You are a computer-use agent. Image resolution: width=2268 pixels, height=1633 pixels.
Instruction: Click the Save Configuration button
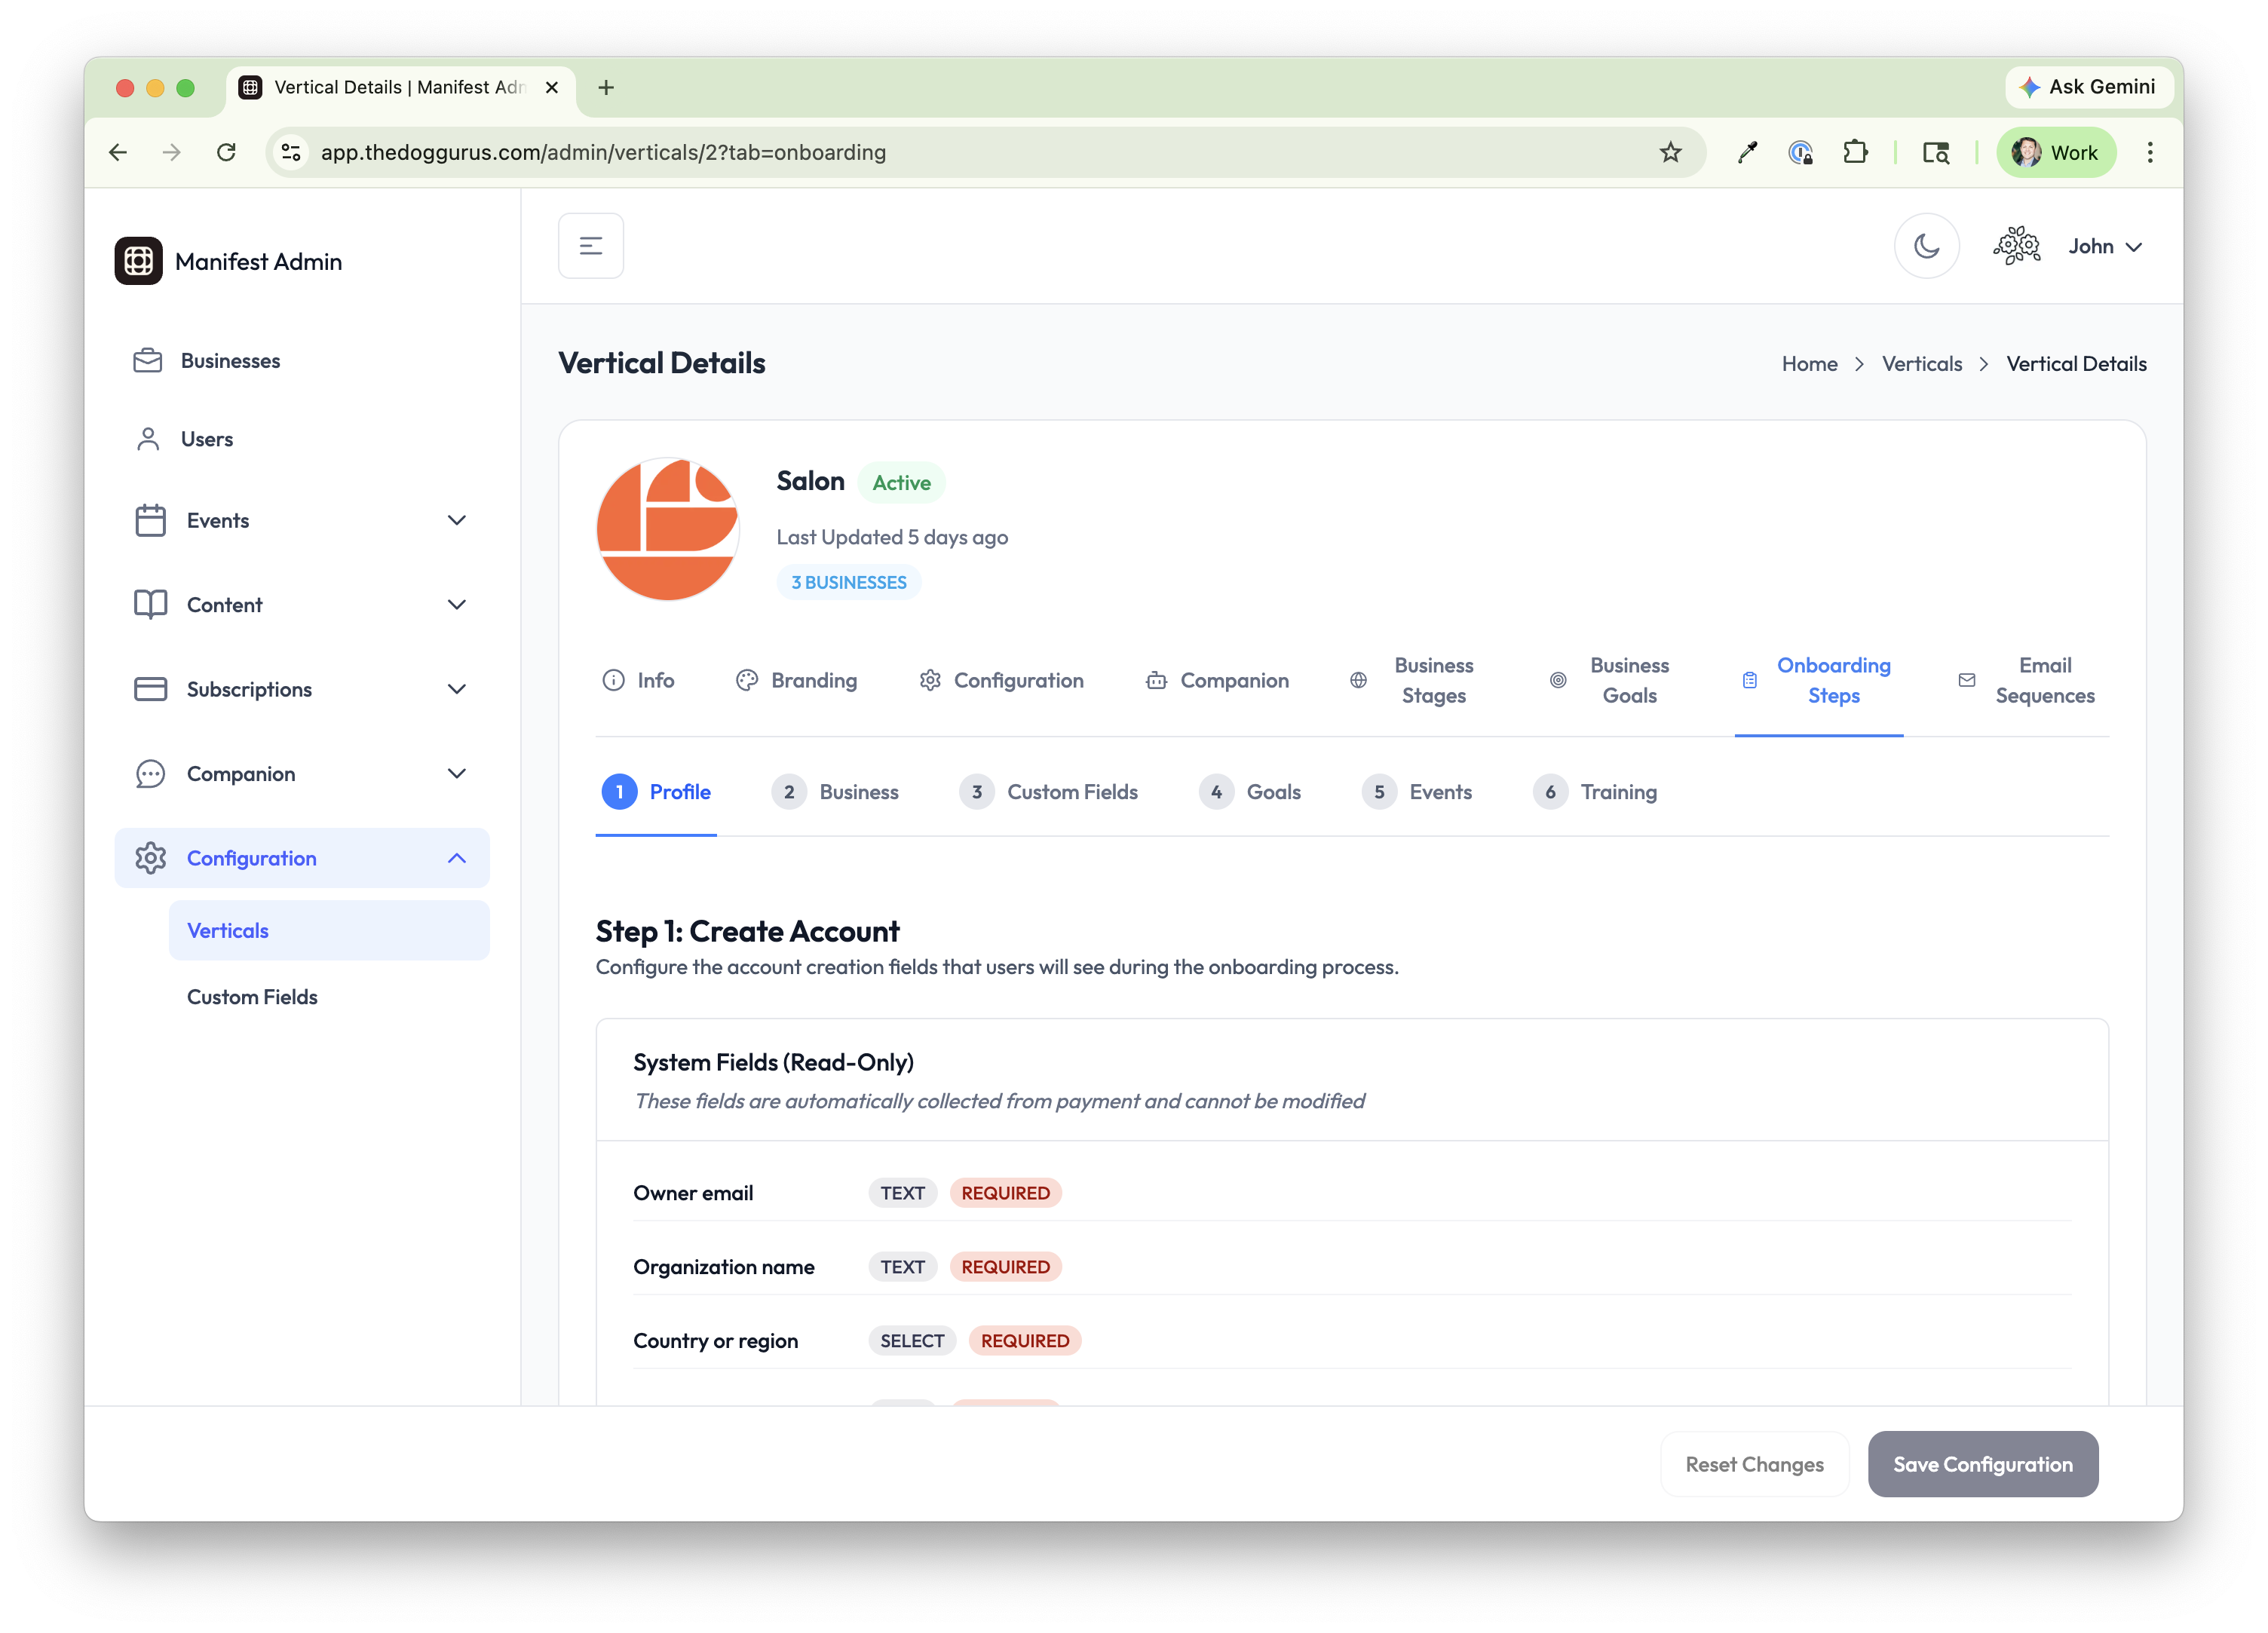(x=1983, y=1464)
